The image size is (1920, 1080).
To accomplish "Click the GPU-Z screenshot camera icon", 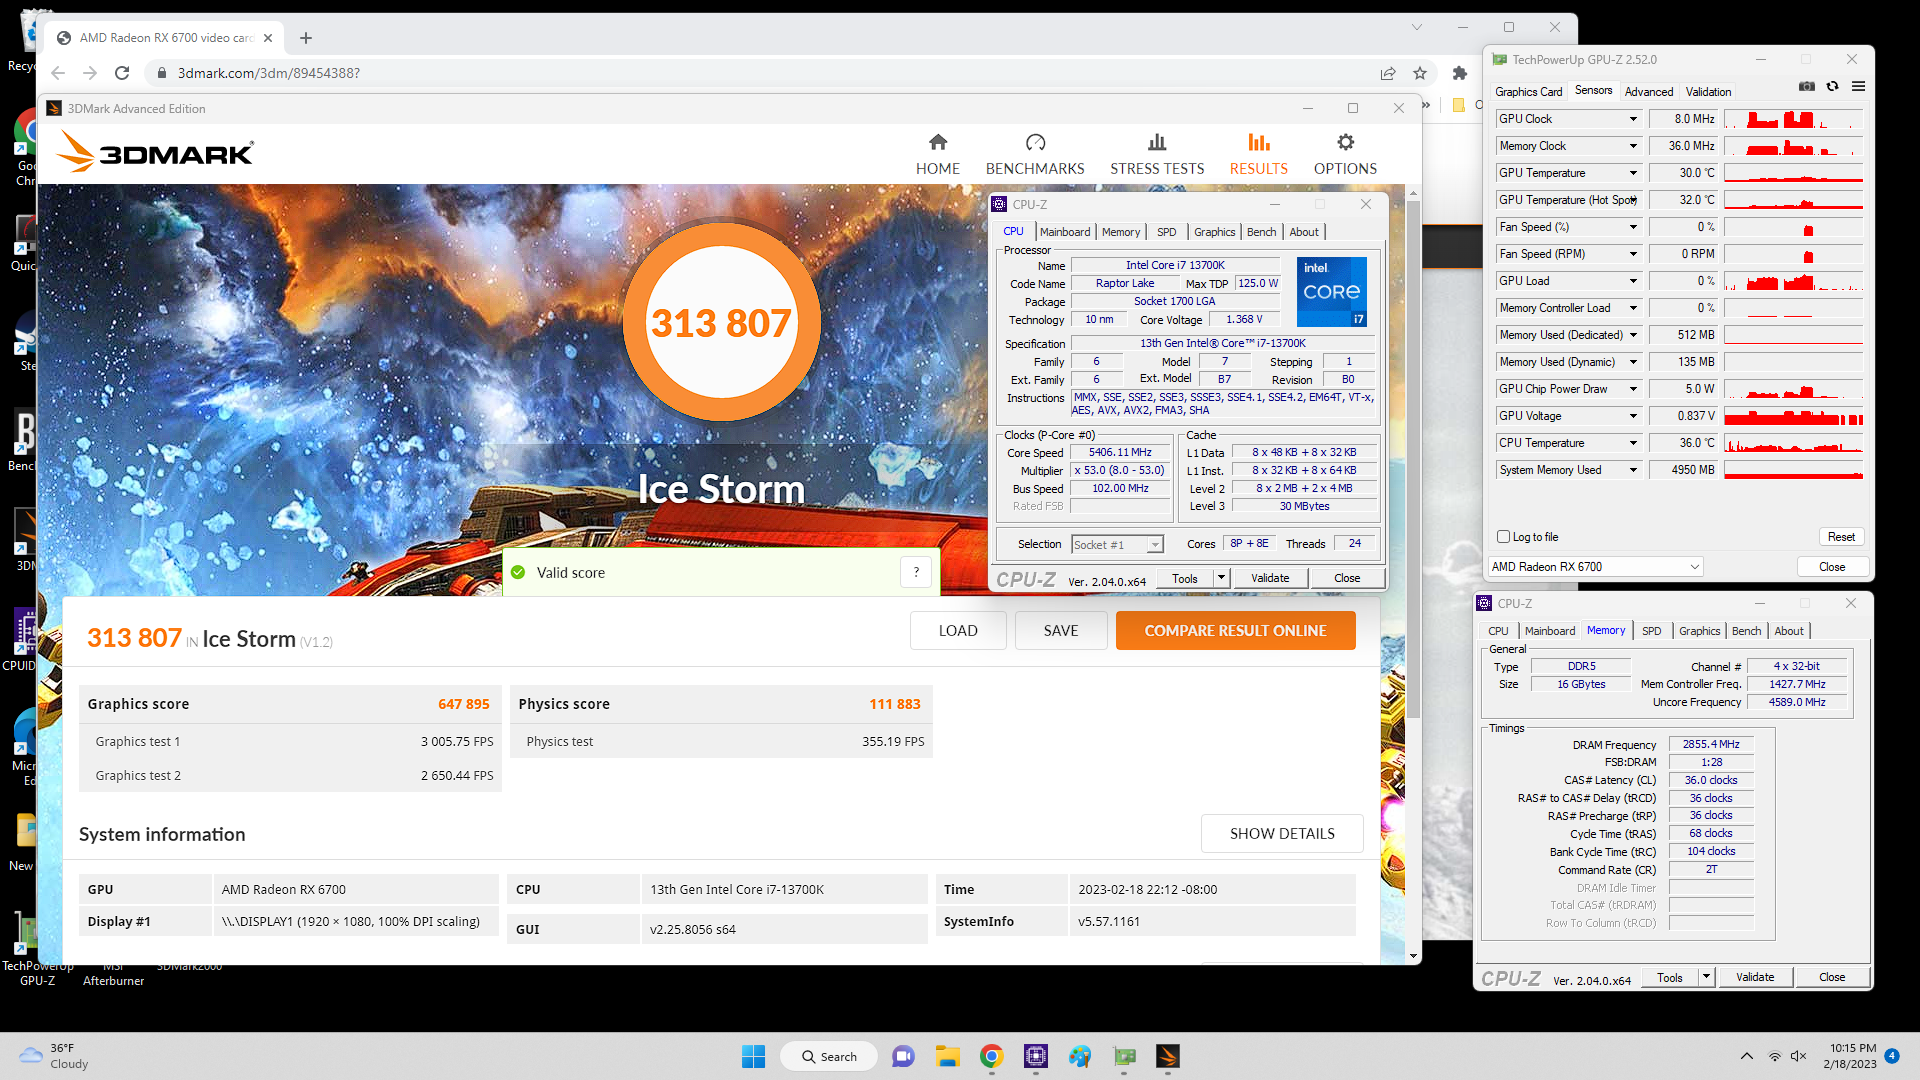I will [1806, 87].
